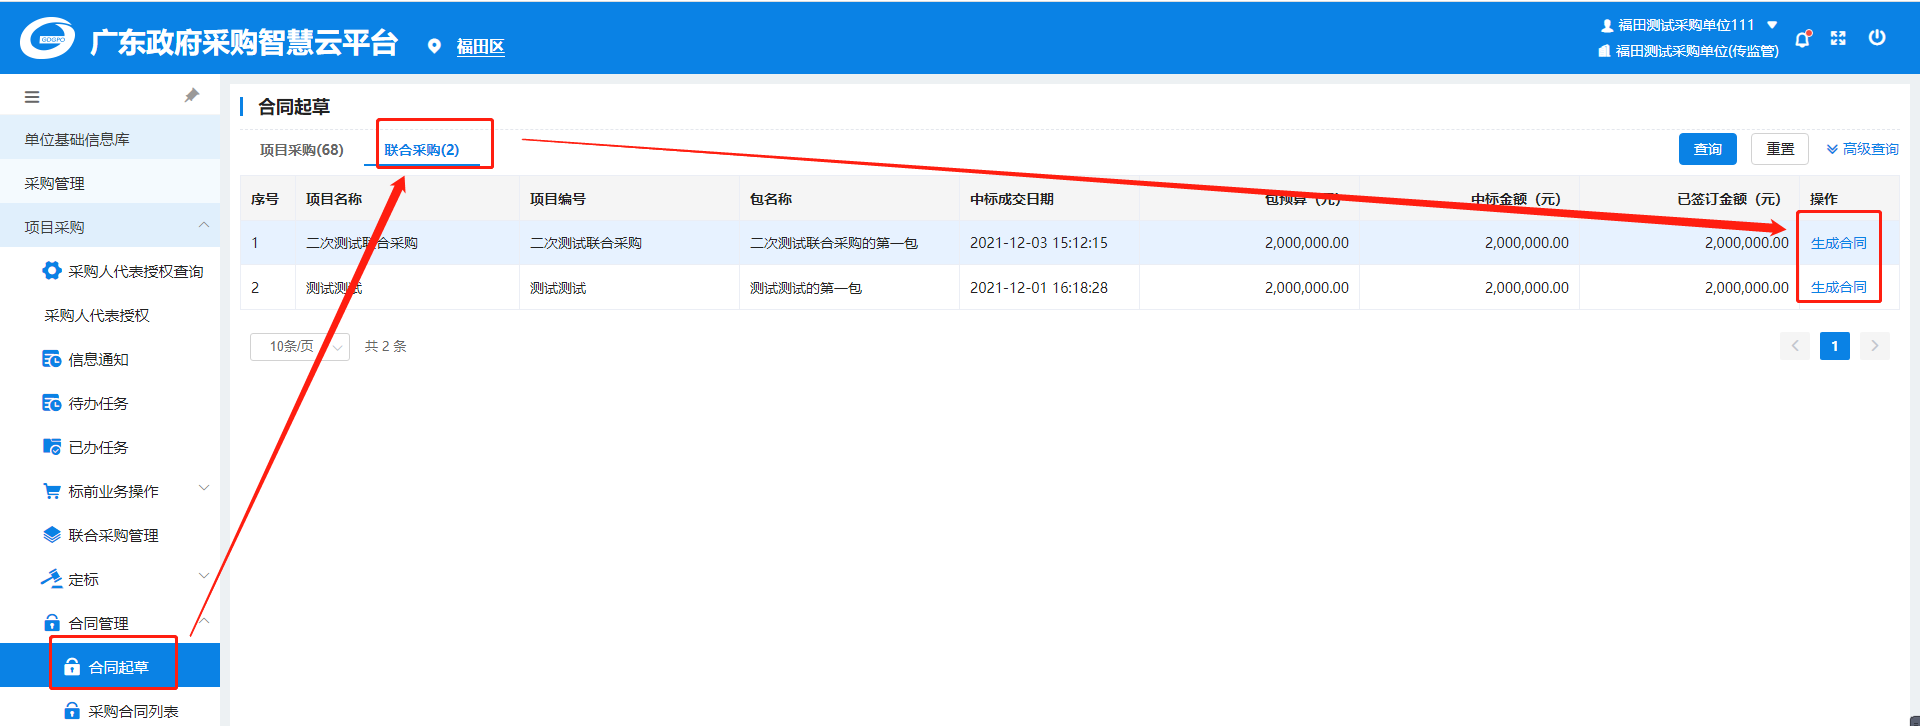Image resolution: width=1920 pixels, height=726 pixels.
Task: Open user account dropdown 福田测试采购单位111
Action: pos(1689,25)
